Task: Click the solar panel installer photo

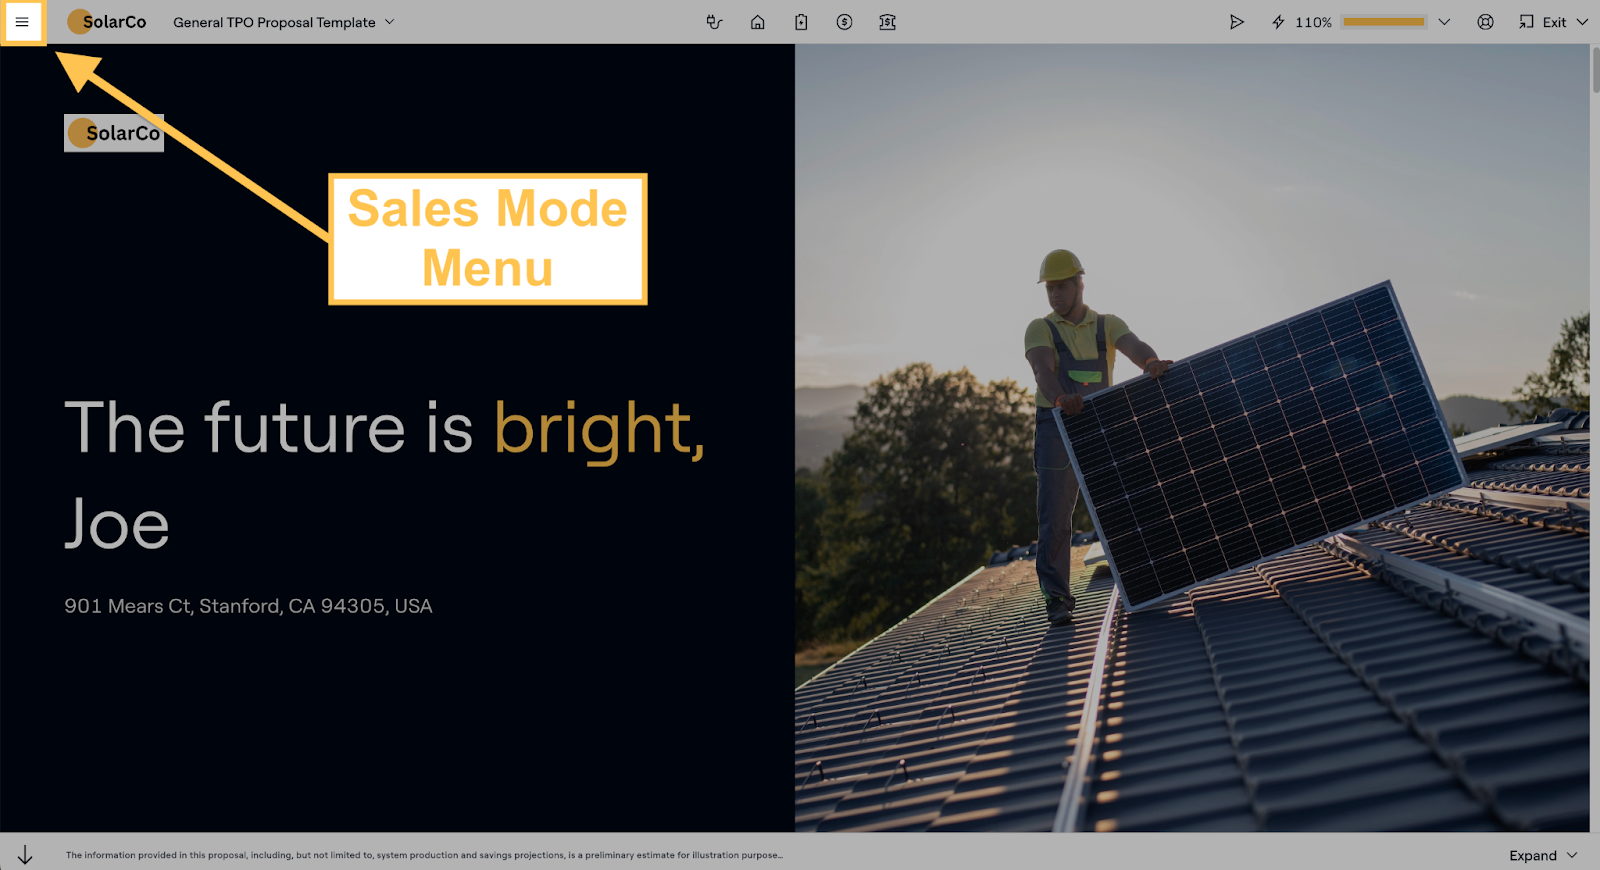Action: tap(1192, 438)
